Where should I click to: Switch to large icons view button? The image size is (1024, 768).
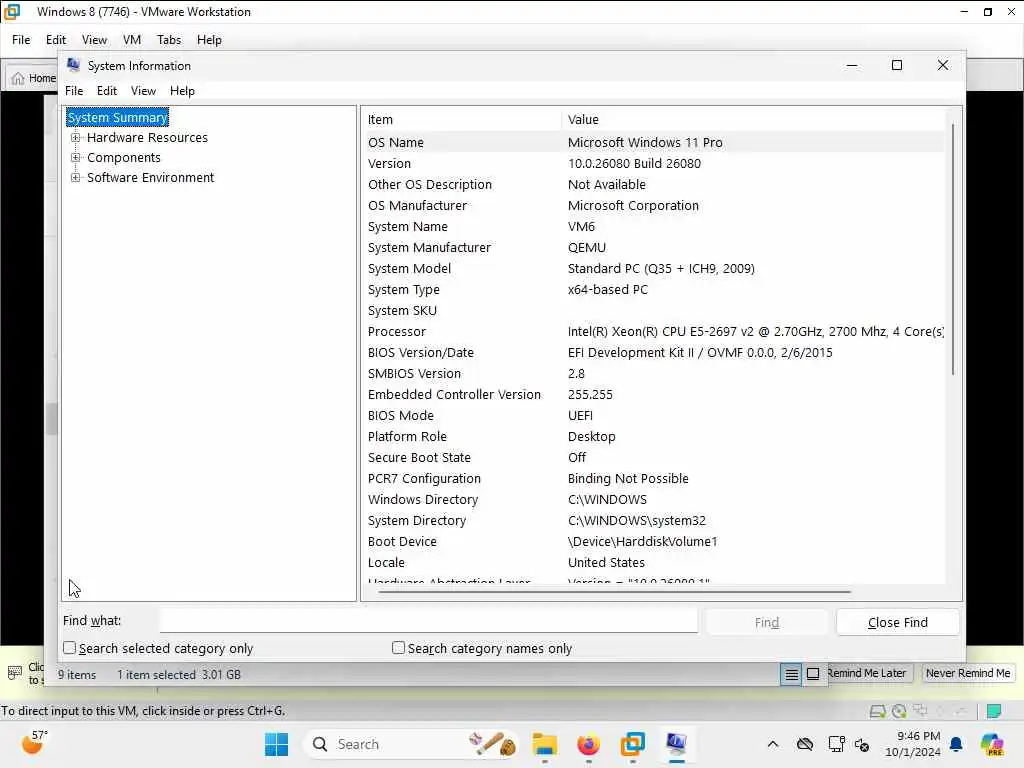tap(813, 674)
